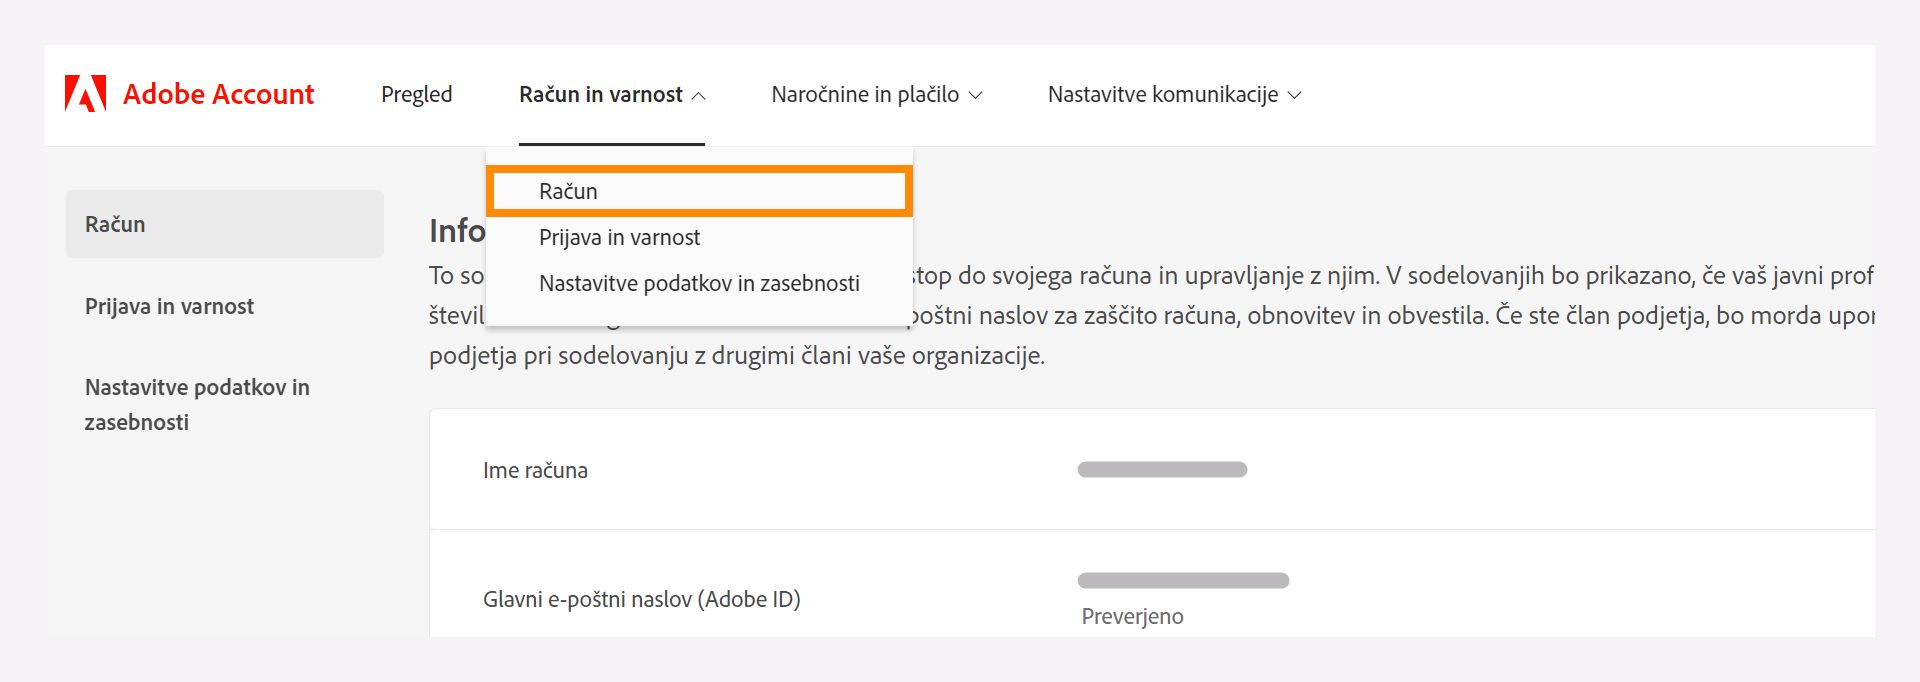Select "Račun" in the open dropdown menu
This screenshot has height=682, width=1920.
pos(566,190)
